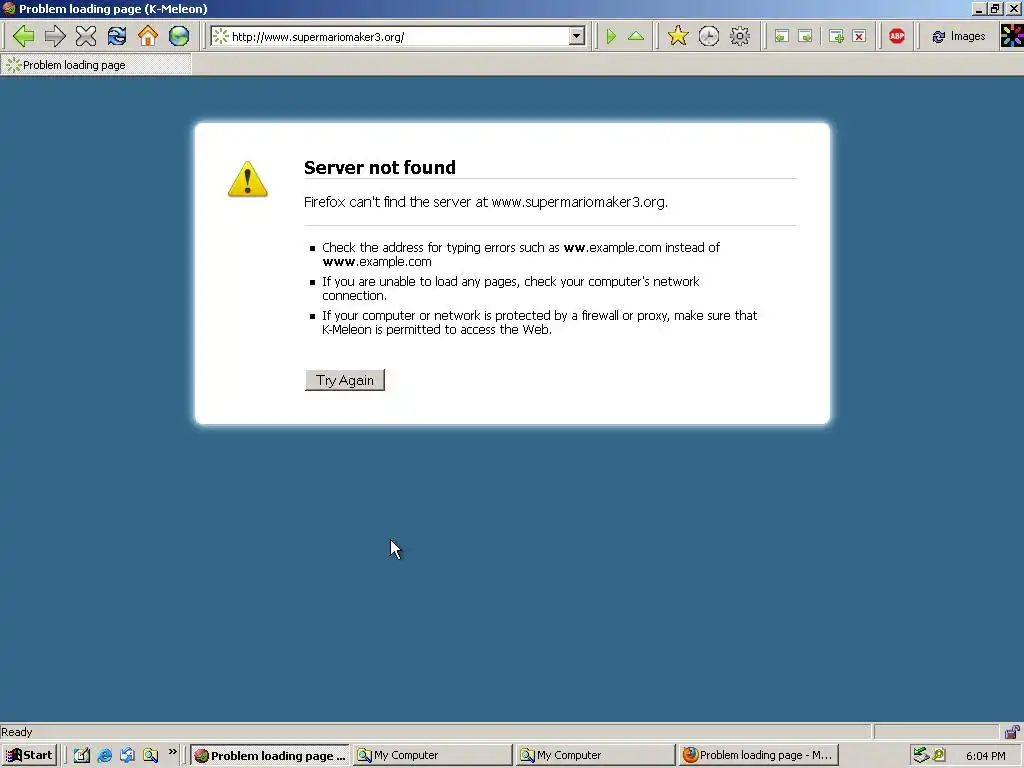Click the globe search icon in toolbar
The width and height of the screenshot is (1024, 768).
point(178,36)
